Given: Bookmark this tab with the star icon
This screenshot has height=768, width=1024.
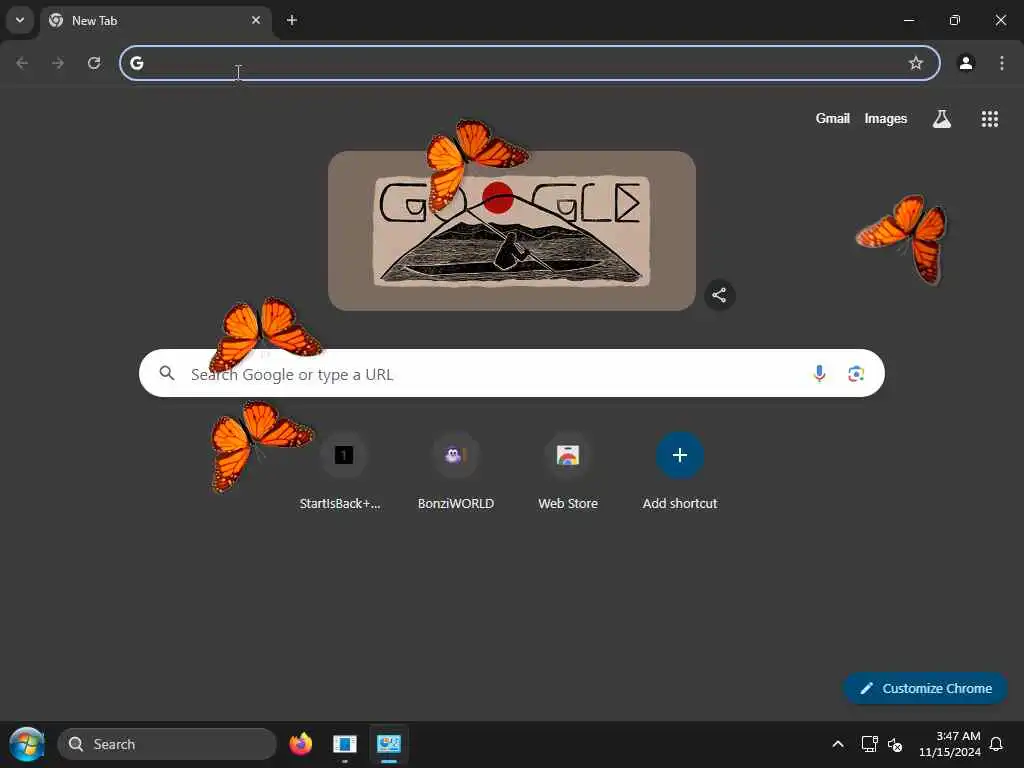Looking at the screenshot, I should [x=916, y=63].
